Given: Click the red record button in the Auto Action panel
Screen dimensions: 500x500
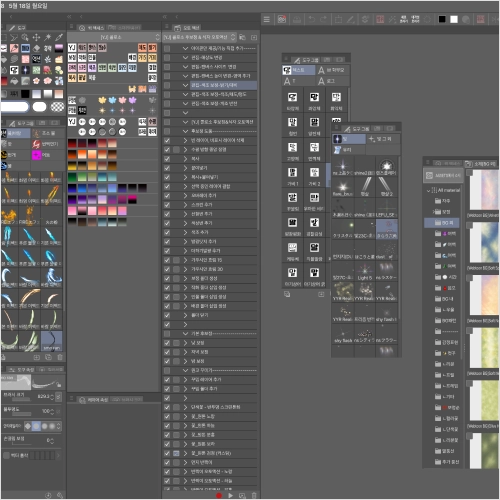Looking at the screenshot, I should click(219, 495).
